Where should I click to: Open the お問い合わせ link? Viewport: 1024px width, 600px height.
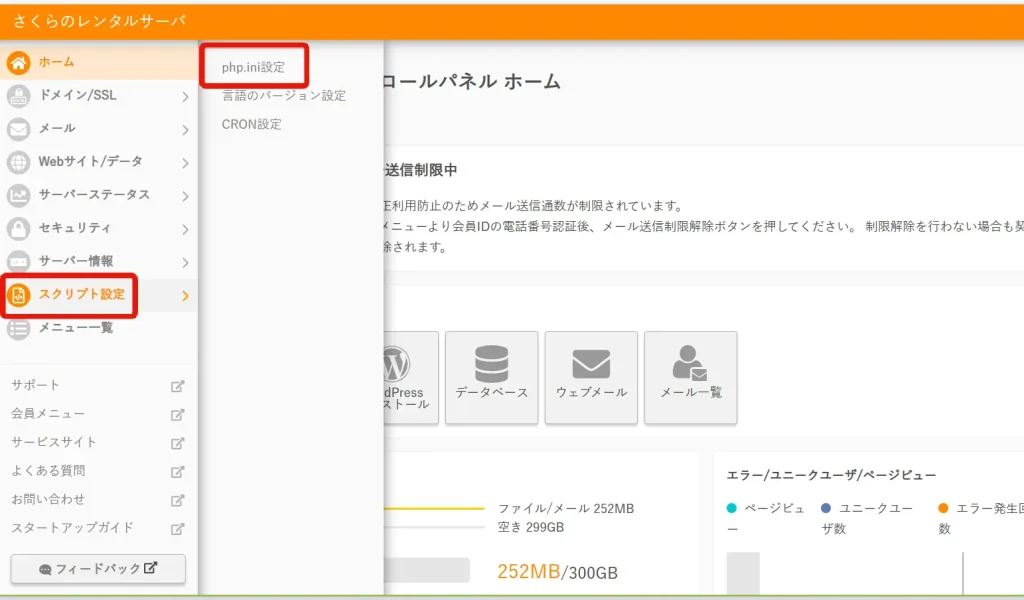click(48, 499)
